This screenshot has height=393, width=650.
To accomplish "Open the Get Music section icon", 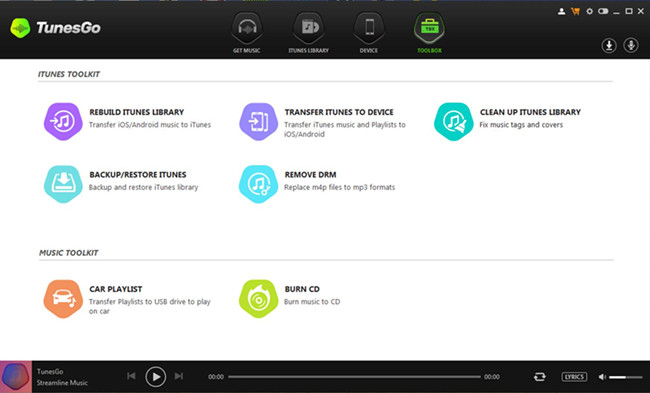I will 247,28.
